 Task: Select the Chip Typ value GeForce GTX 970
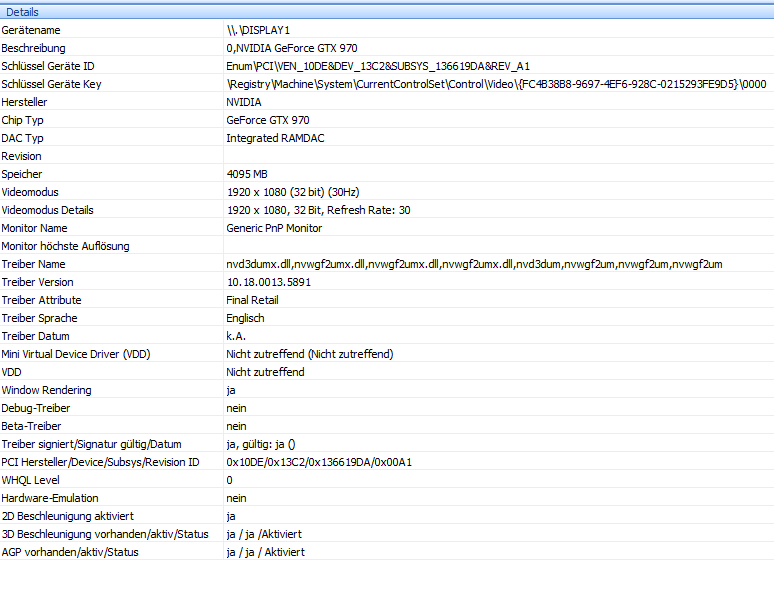click(268, 120)
